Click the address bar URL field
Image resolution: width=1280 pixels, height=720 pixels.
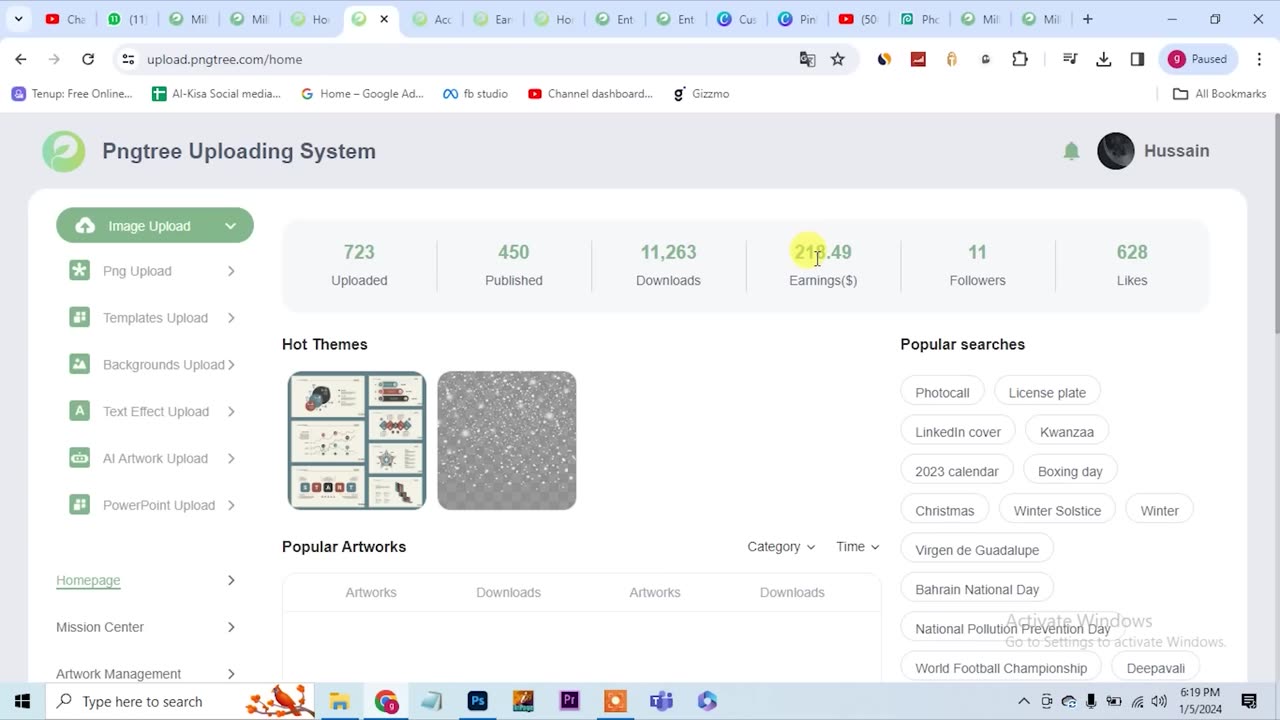pos(460,59)
